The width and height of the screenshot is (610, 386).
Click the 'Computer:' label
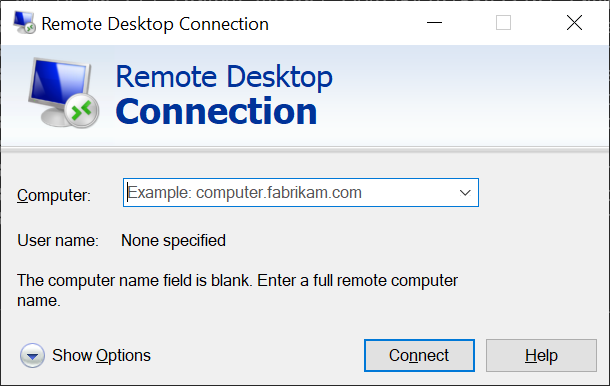click(x=54, y=195)
